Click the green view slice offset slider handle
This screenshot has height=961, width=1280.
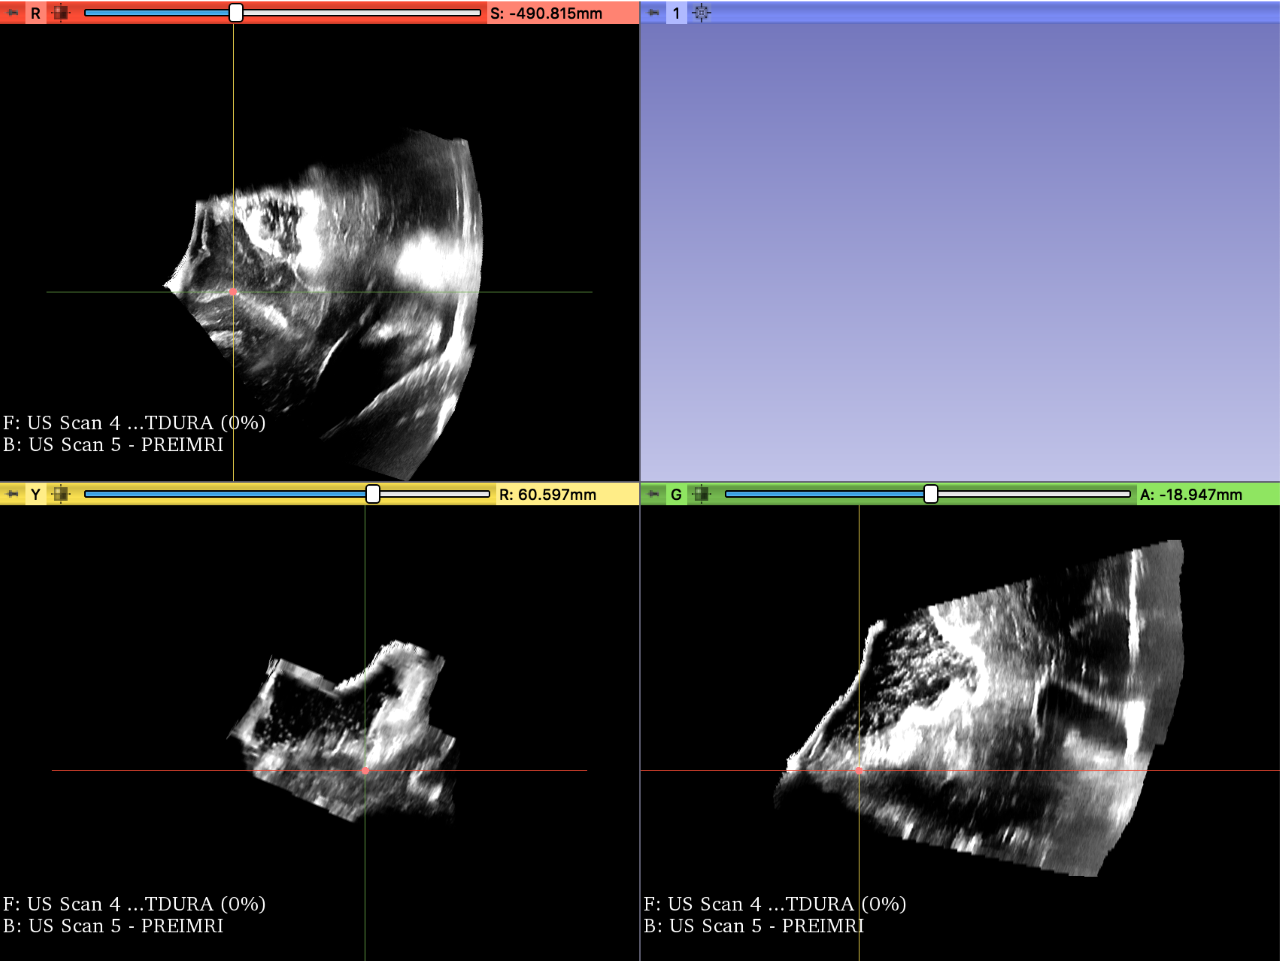point(930,493)
